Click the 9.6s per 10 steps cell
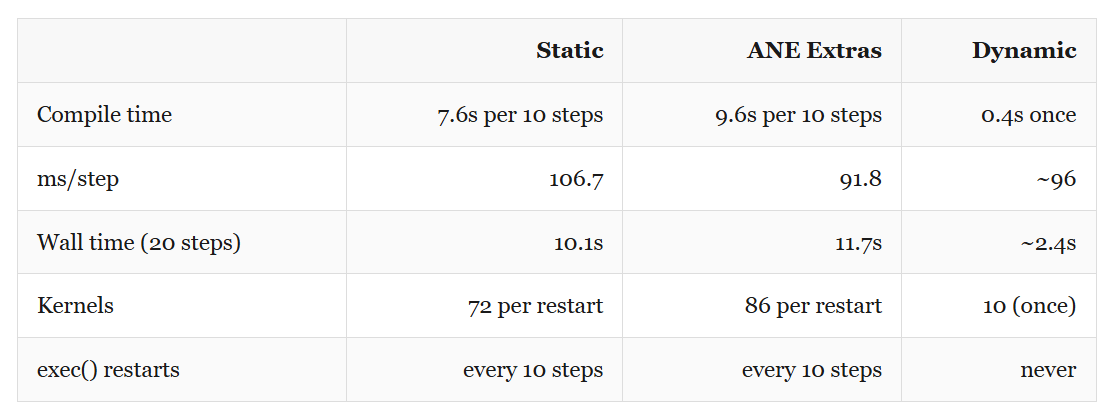Image resolution: width=1117 pixels, height=414 pixels. [799, 115]
